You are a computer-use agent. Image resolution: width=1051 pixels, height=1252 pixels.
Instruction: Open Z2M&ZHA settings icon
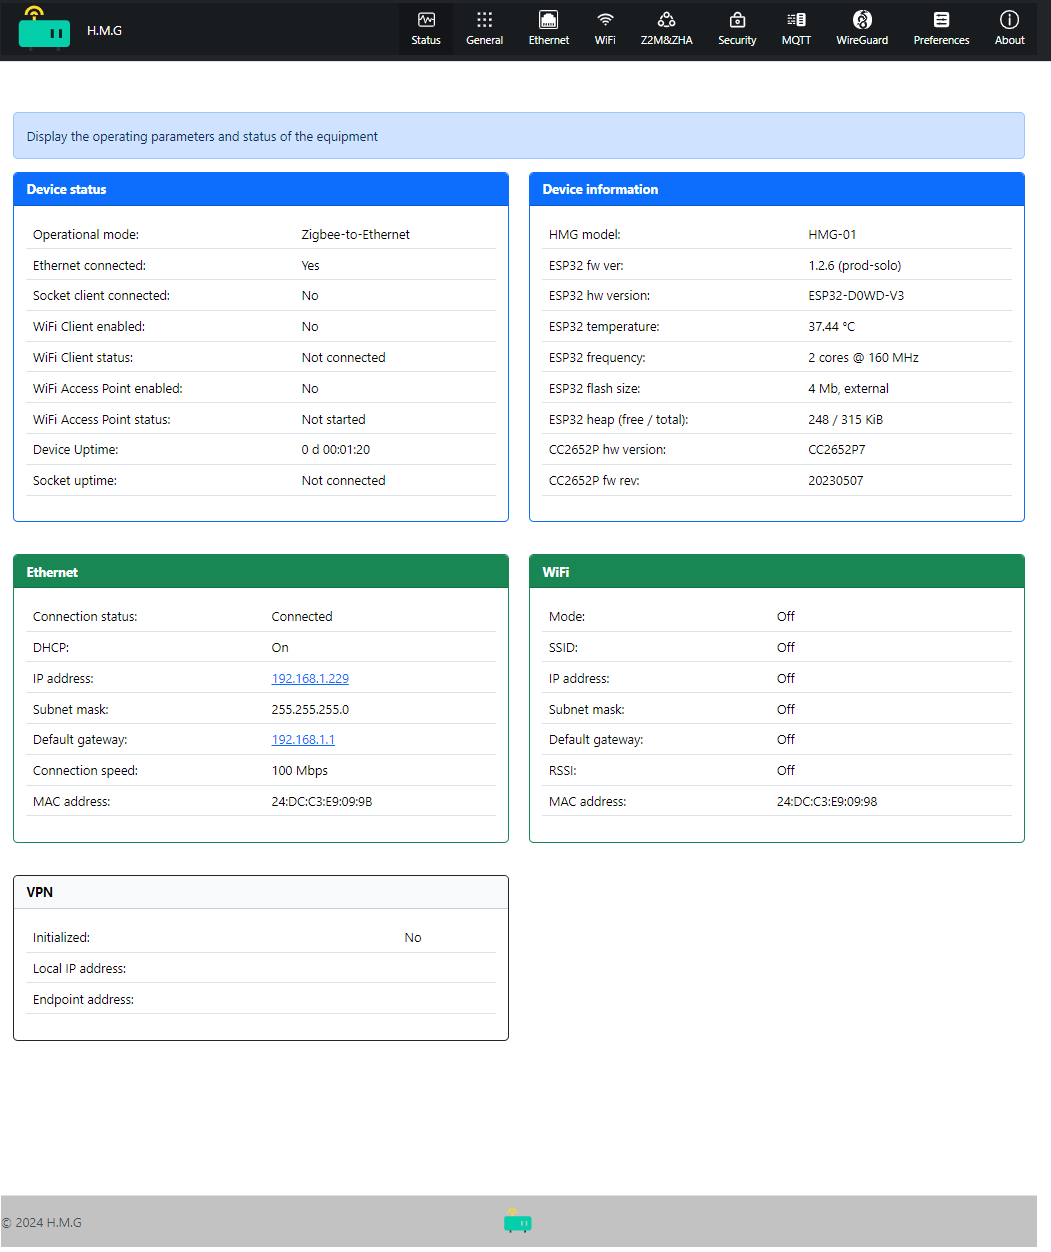click(x=666, y=20)
